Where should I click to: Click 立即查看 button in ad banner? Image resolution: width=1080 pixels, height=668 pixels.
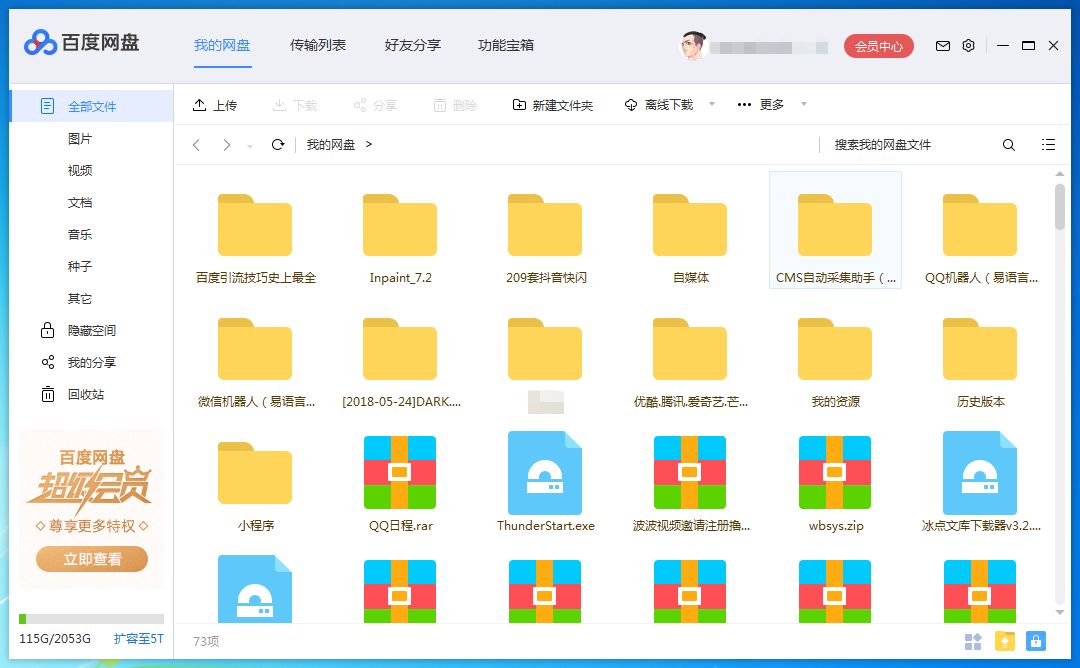point(92,559)
